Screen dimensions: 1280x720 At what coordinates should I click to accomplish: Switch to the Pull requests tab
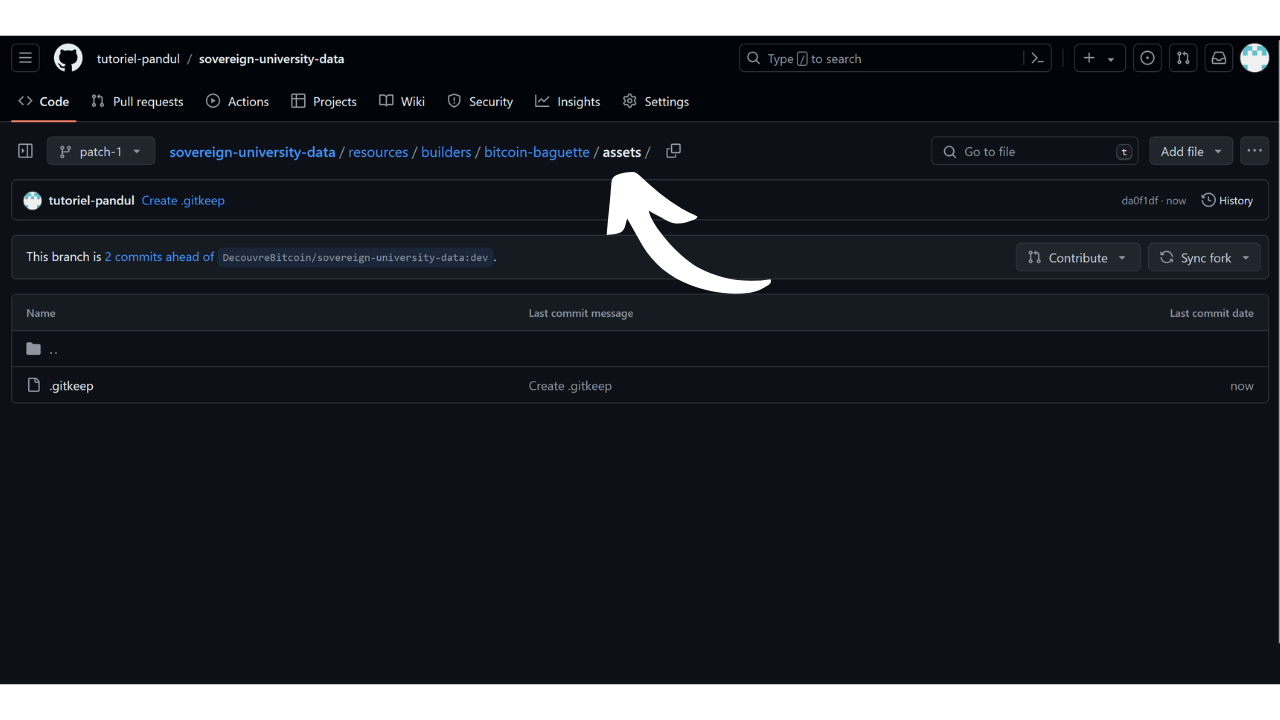pyautogui.click(x=137, y=101)
